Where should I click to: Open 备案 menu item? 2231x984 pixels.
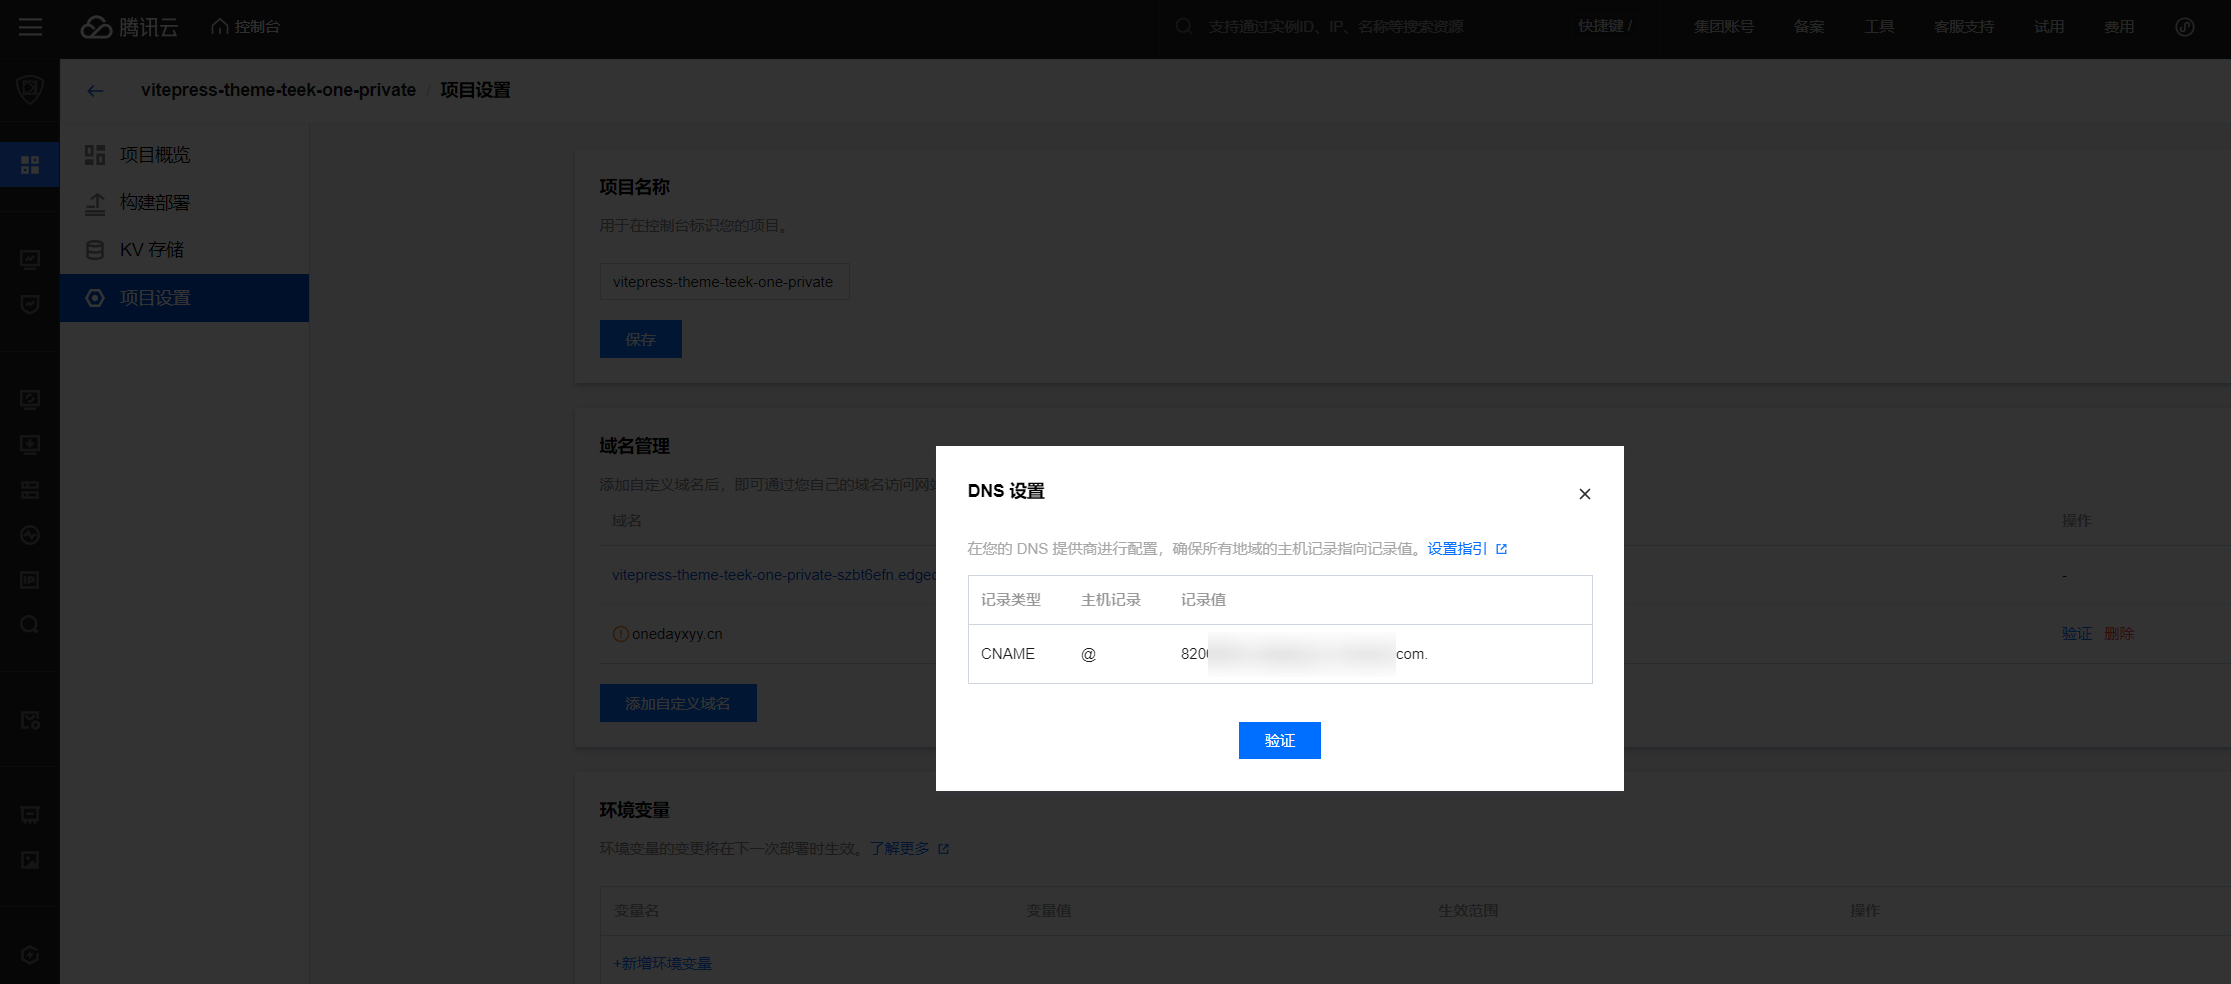(1808, 27)
